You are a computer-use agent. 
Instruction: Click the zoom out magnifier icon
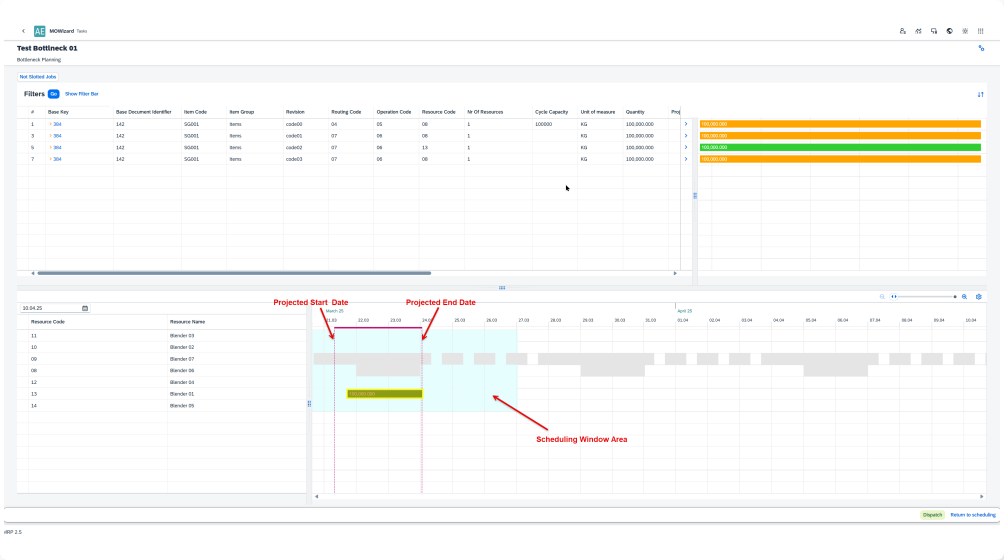882,296
